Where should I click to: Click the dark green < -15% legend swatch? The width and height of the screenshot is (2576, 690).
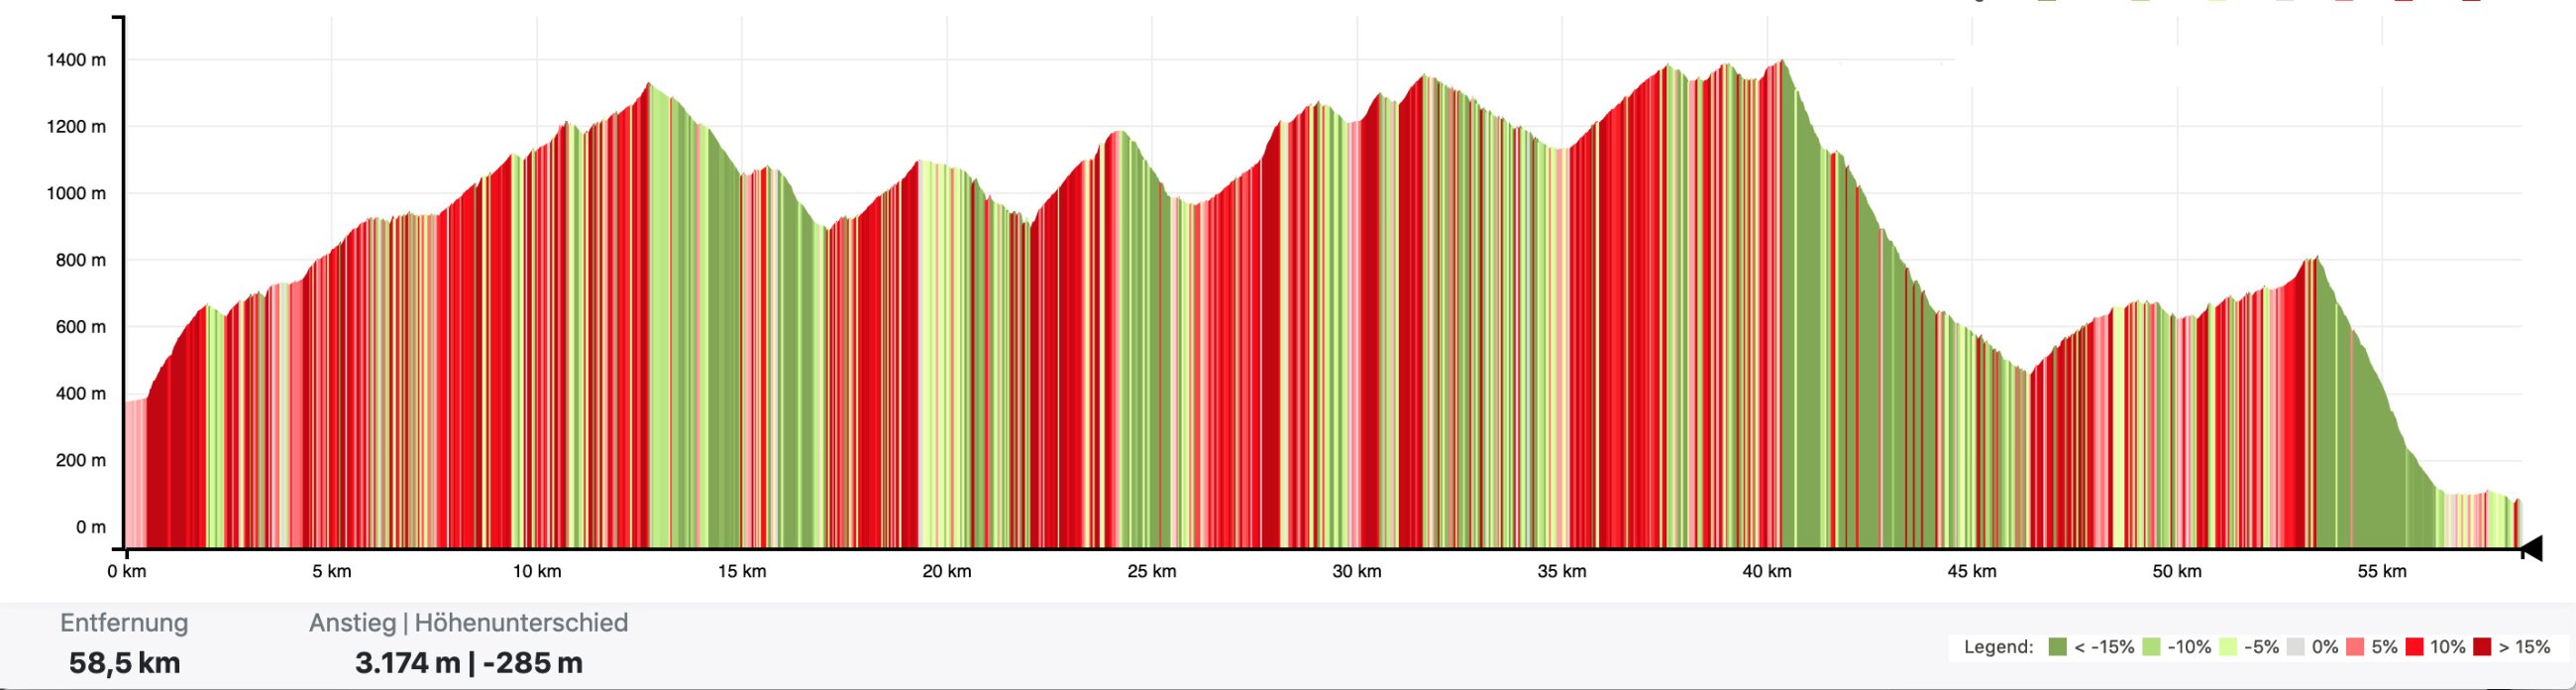pyautogui.click(x=2057, y=647)
